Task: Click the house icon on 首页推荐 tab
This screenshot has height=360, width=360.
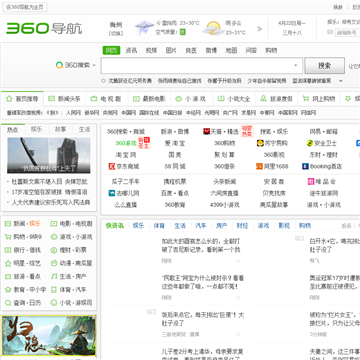Action: point(9,99)
